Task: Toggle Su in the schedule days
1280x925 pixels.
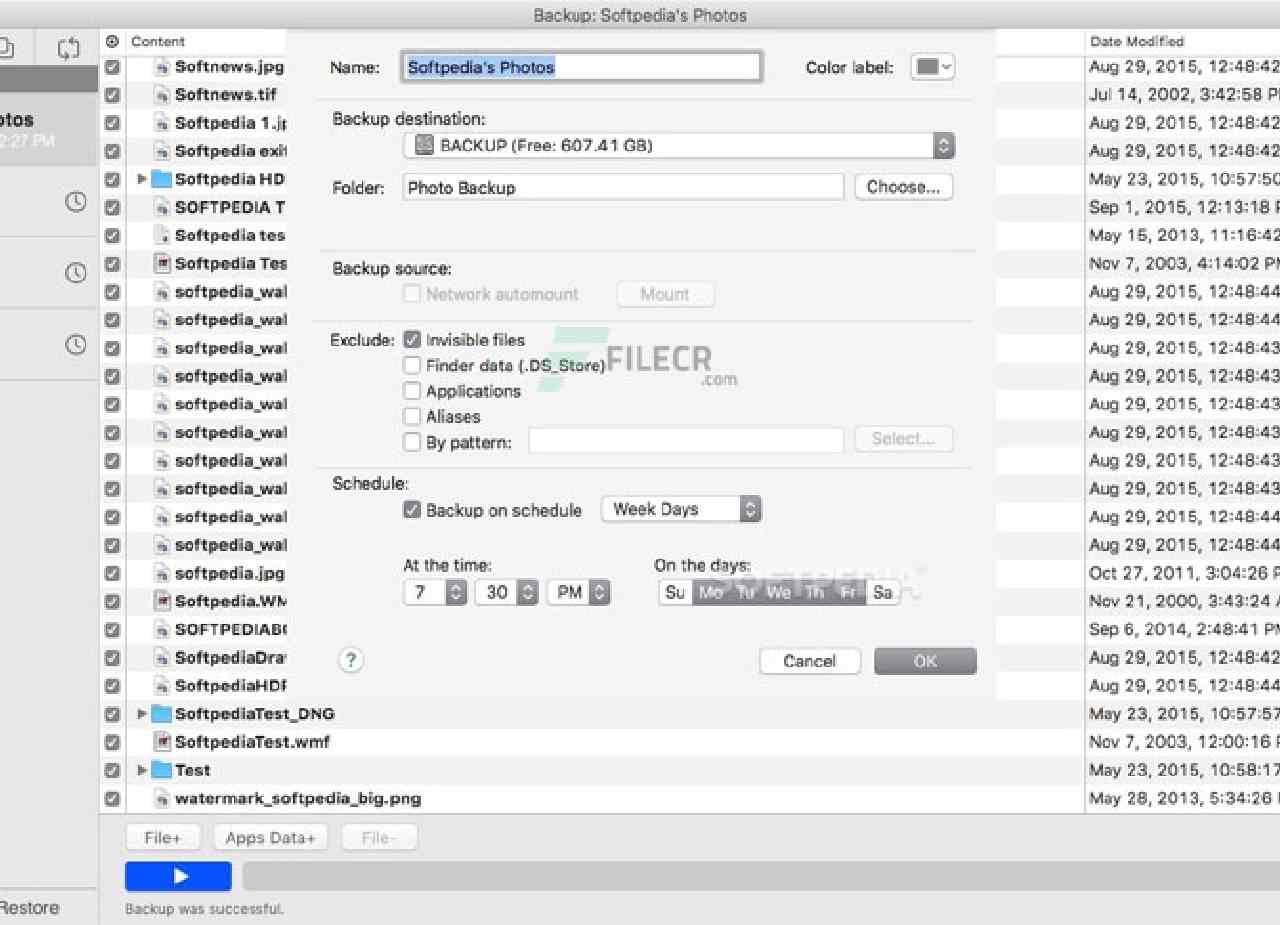Action: click(675, 592)
